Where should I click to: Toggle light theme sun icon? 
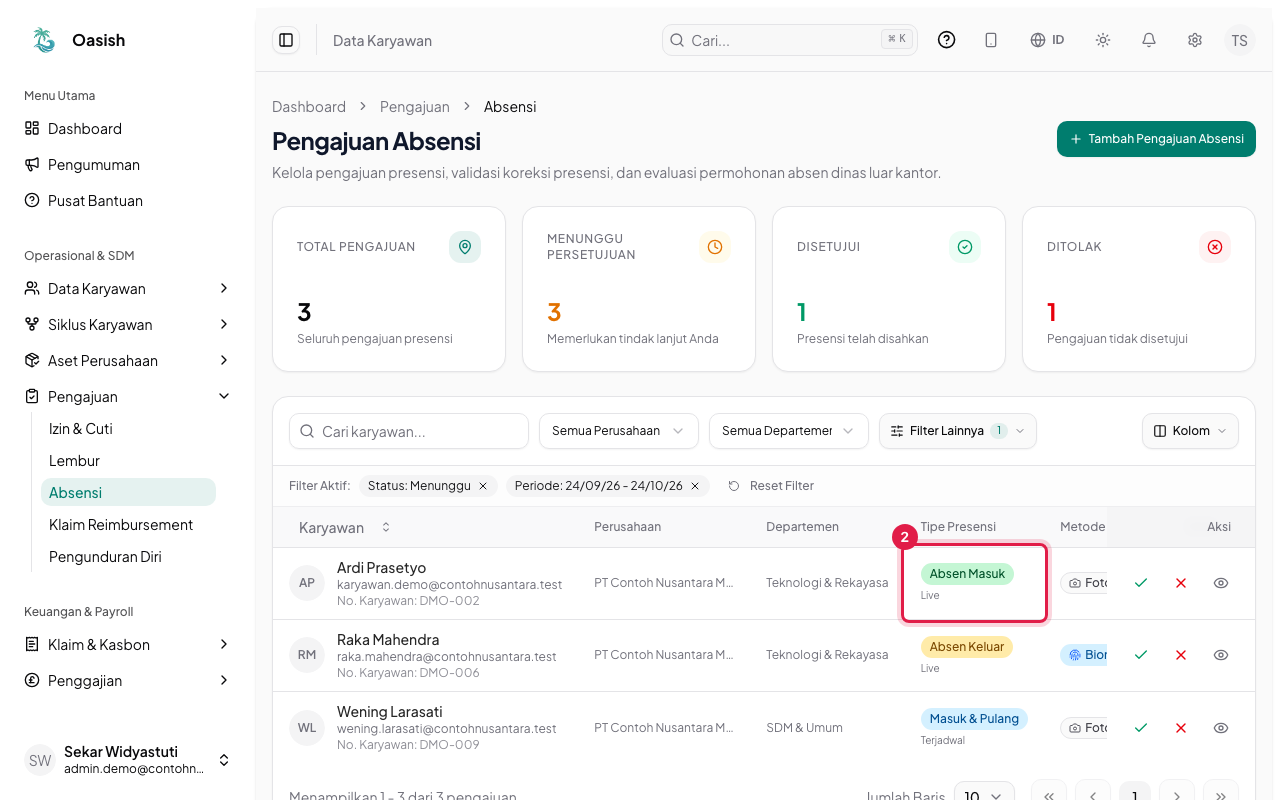(1103, 40)
